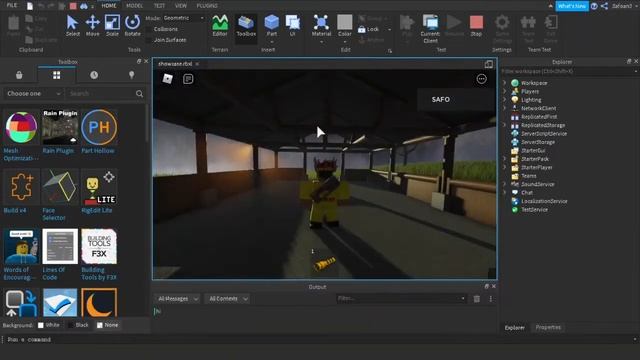Switch to the TEST ribbon tab
This screenshot has width=640, height=360.
[x=159, y=6]
